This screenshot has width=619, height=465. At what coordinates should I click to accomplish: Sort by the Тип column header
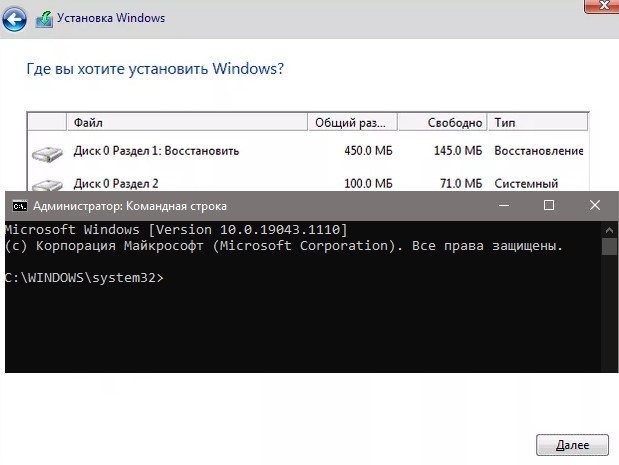[x=538, y=122]
